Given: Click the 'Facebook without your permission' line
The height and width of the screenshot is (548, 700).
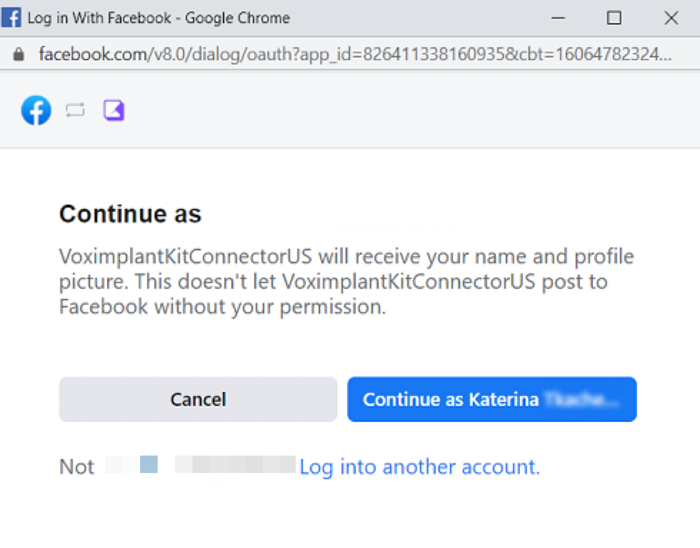Looking at the screenshot, I should (x=222, y=307).
